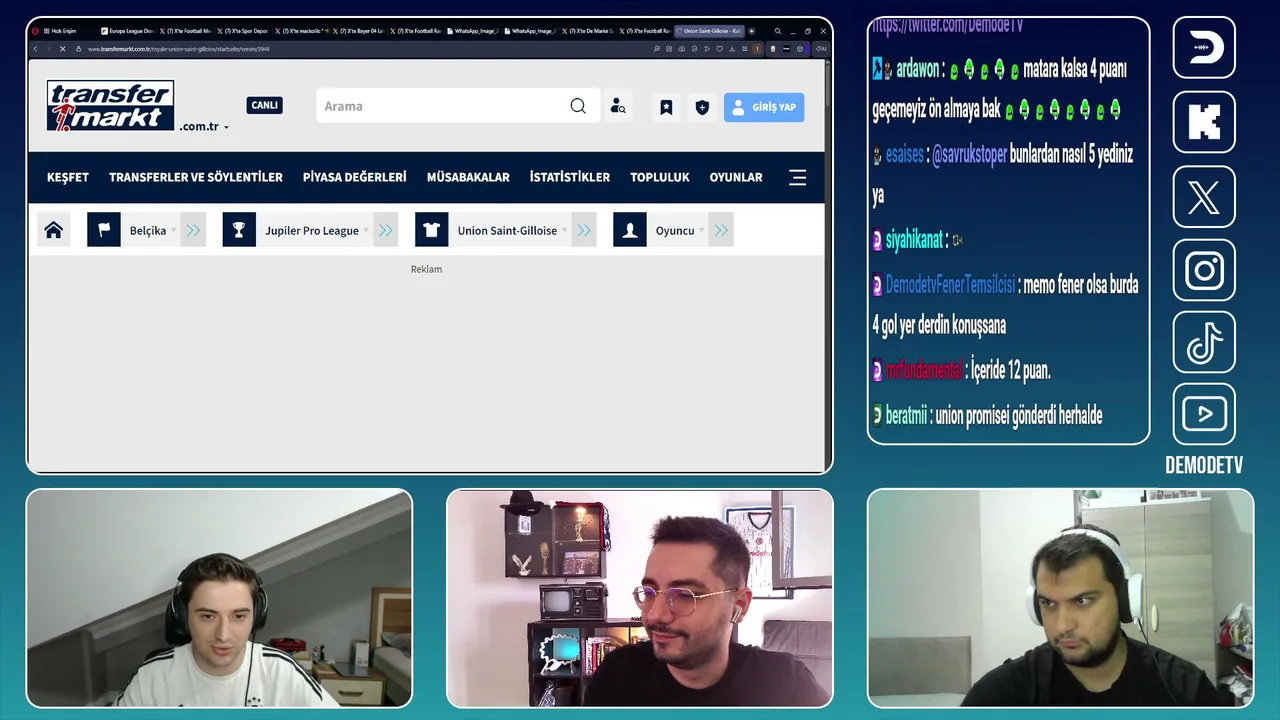1280x720 pixels.
Task: Click the magnifier search icon in Arama
Action: click(x=578, y=106)
